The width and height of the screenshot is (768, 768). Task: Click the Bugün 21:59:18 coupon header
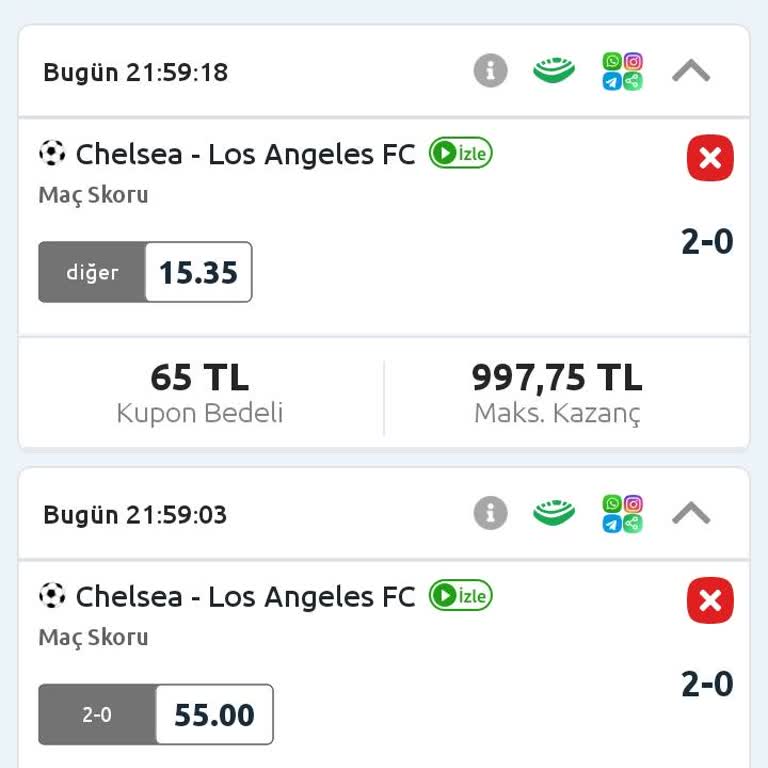[136, 72]
